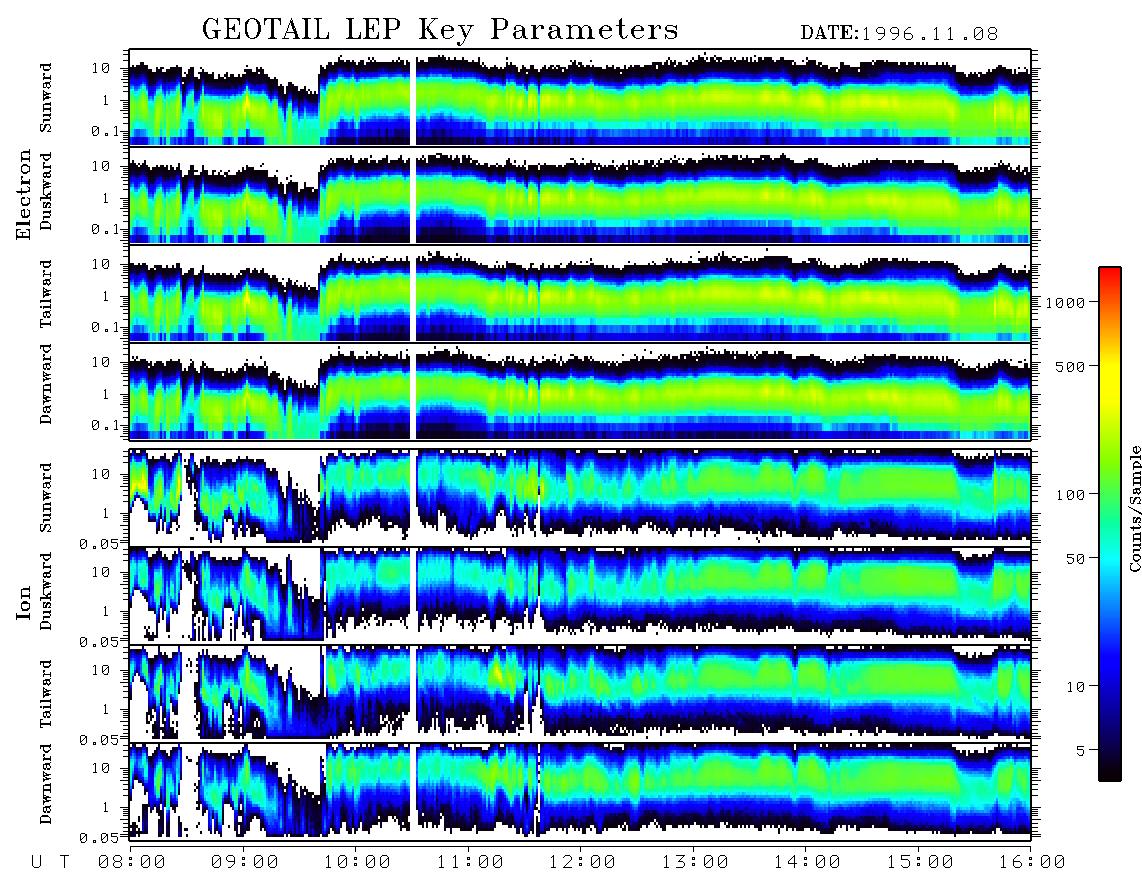Select the Ion Duskward panel label

click(46, 592)
